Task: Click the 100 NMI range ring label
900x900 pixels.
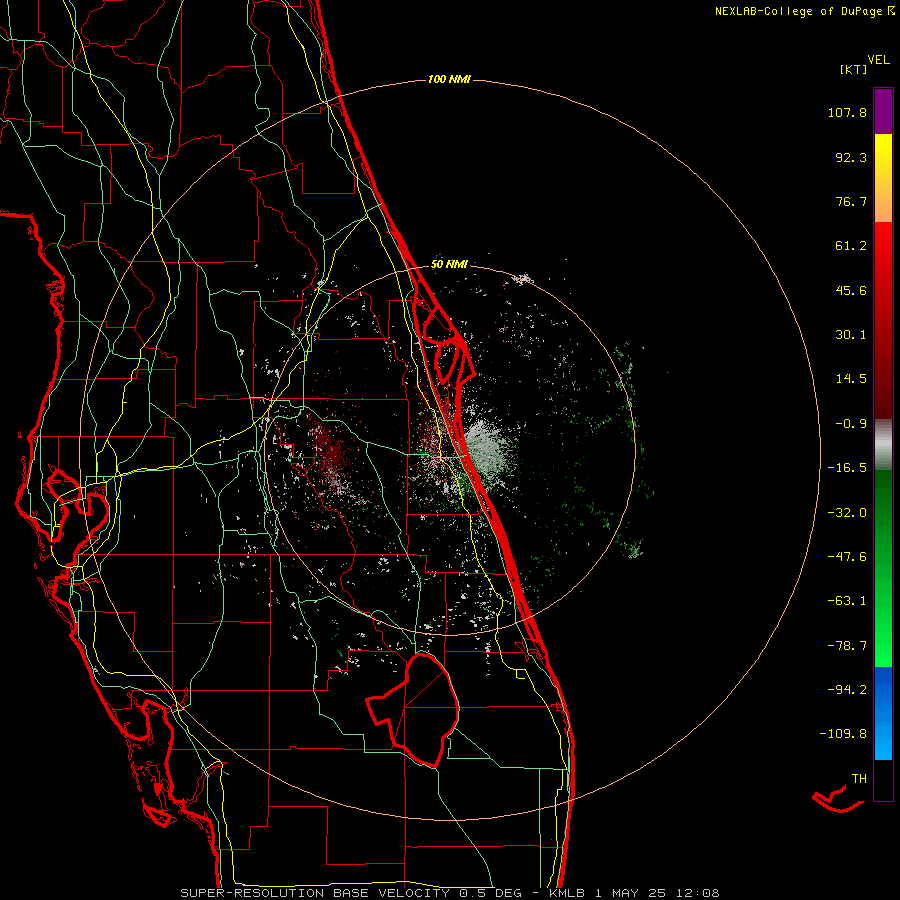Action: [x=449, y=79]
